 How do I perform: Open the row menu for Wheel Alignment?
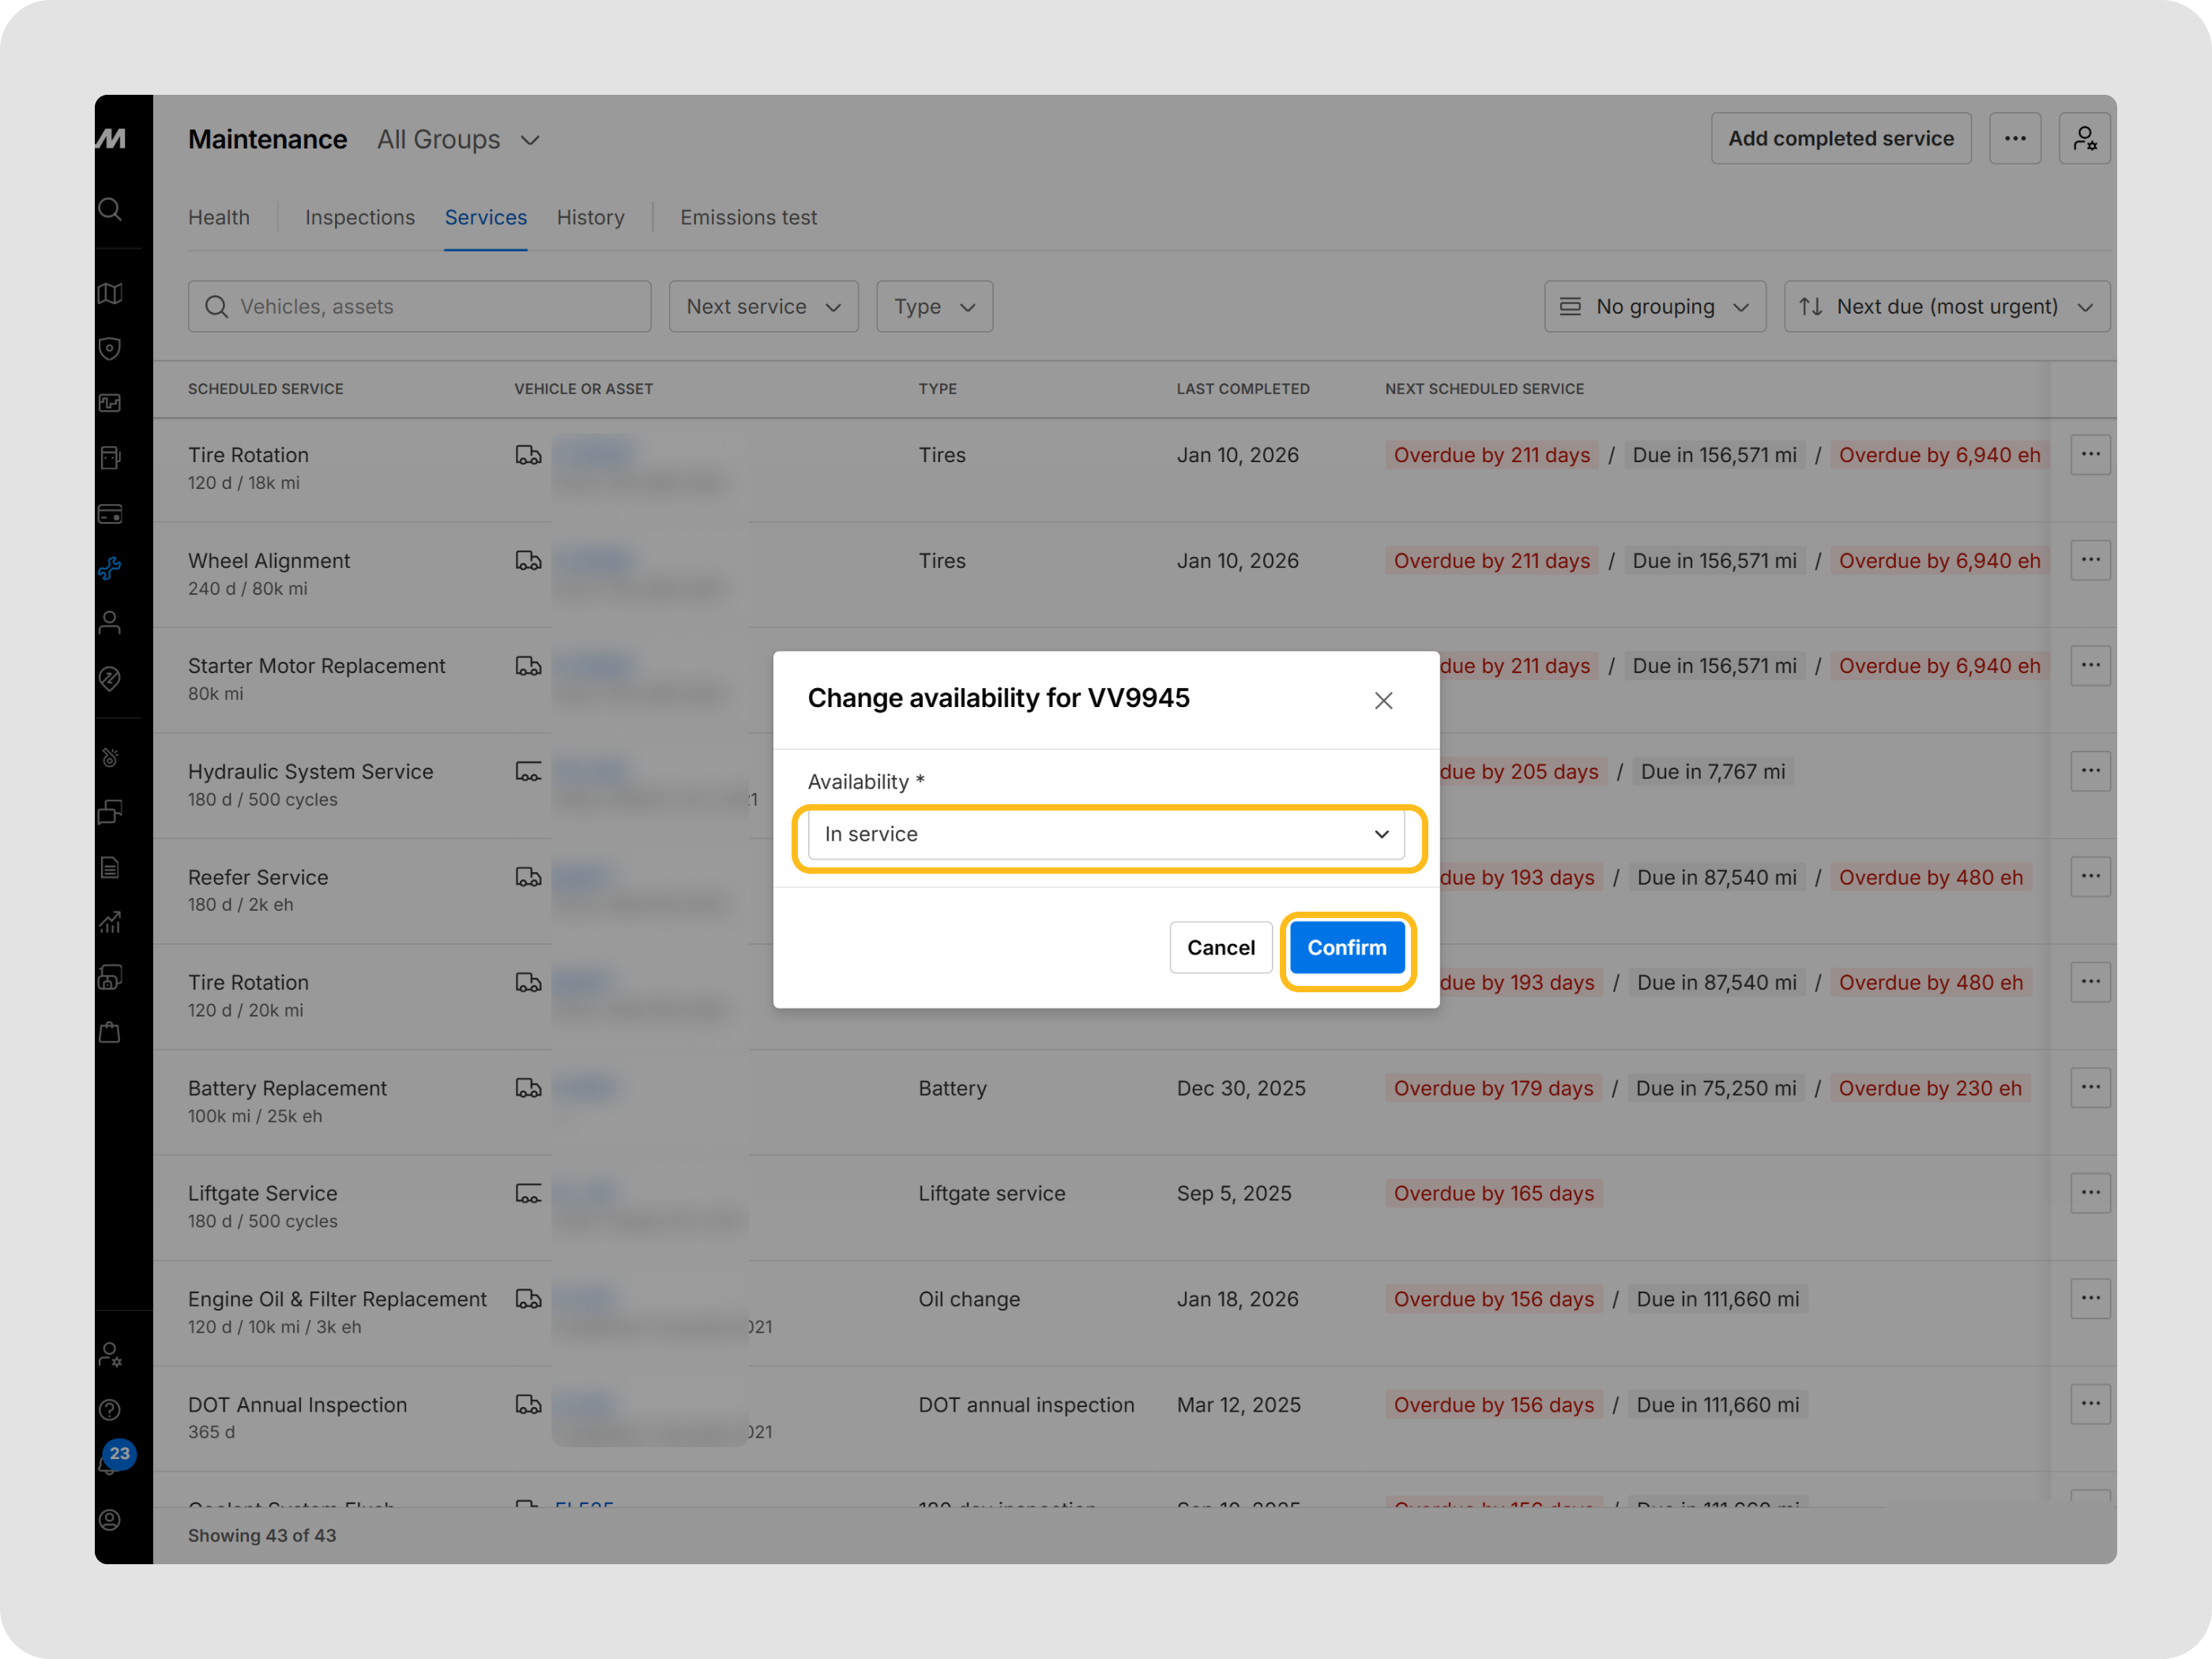(2090, 560)
